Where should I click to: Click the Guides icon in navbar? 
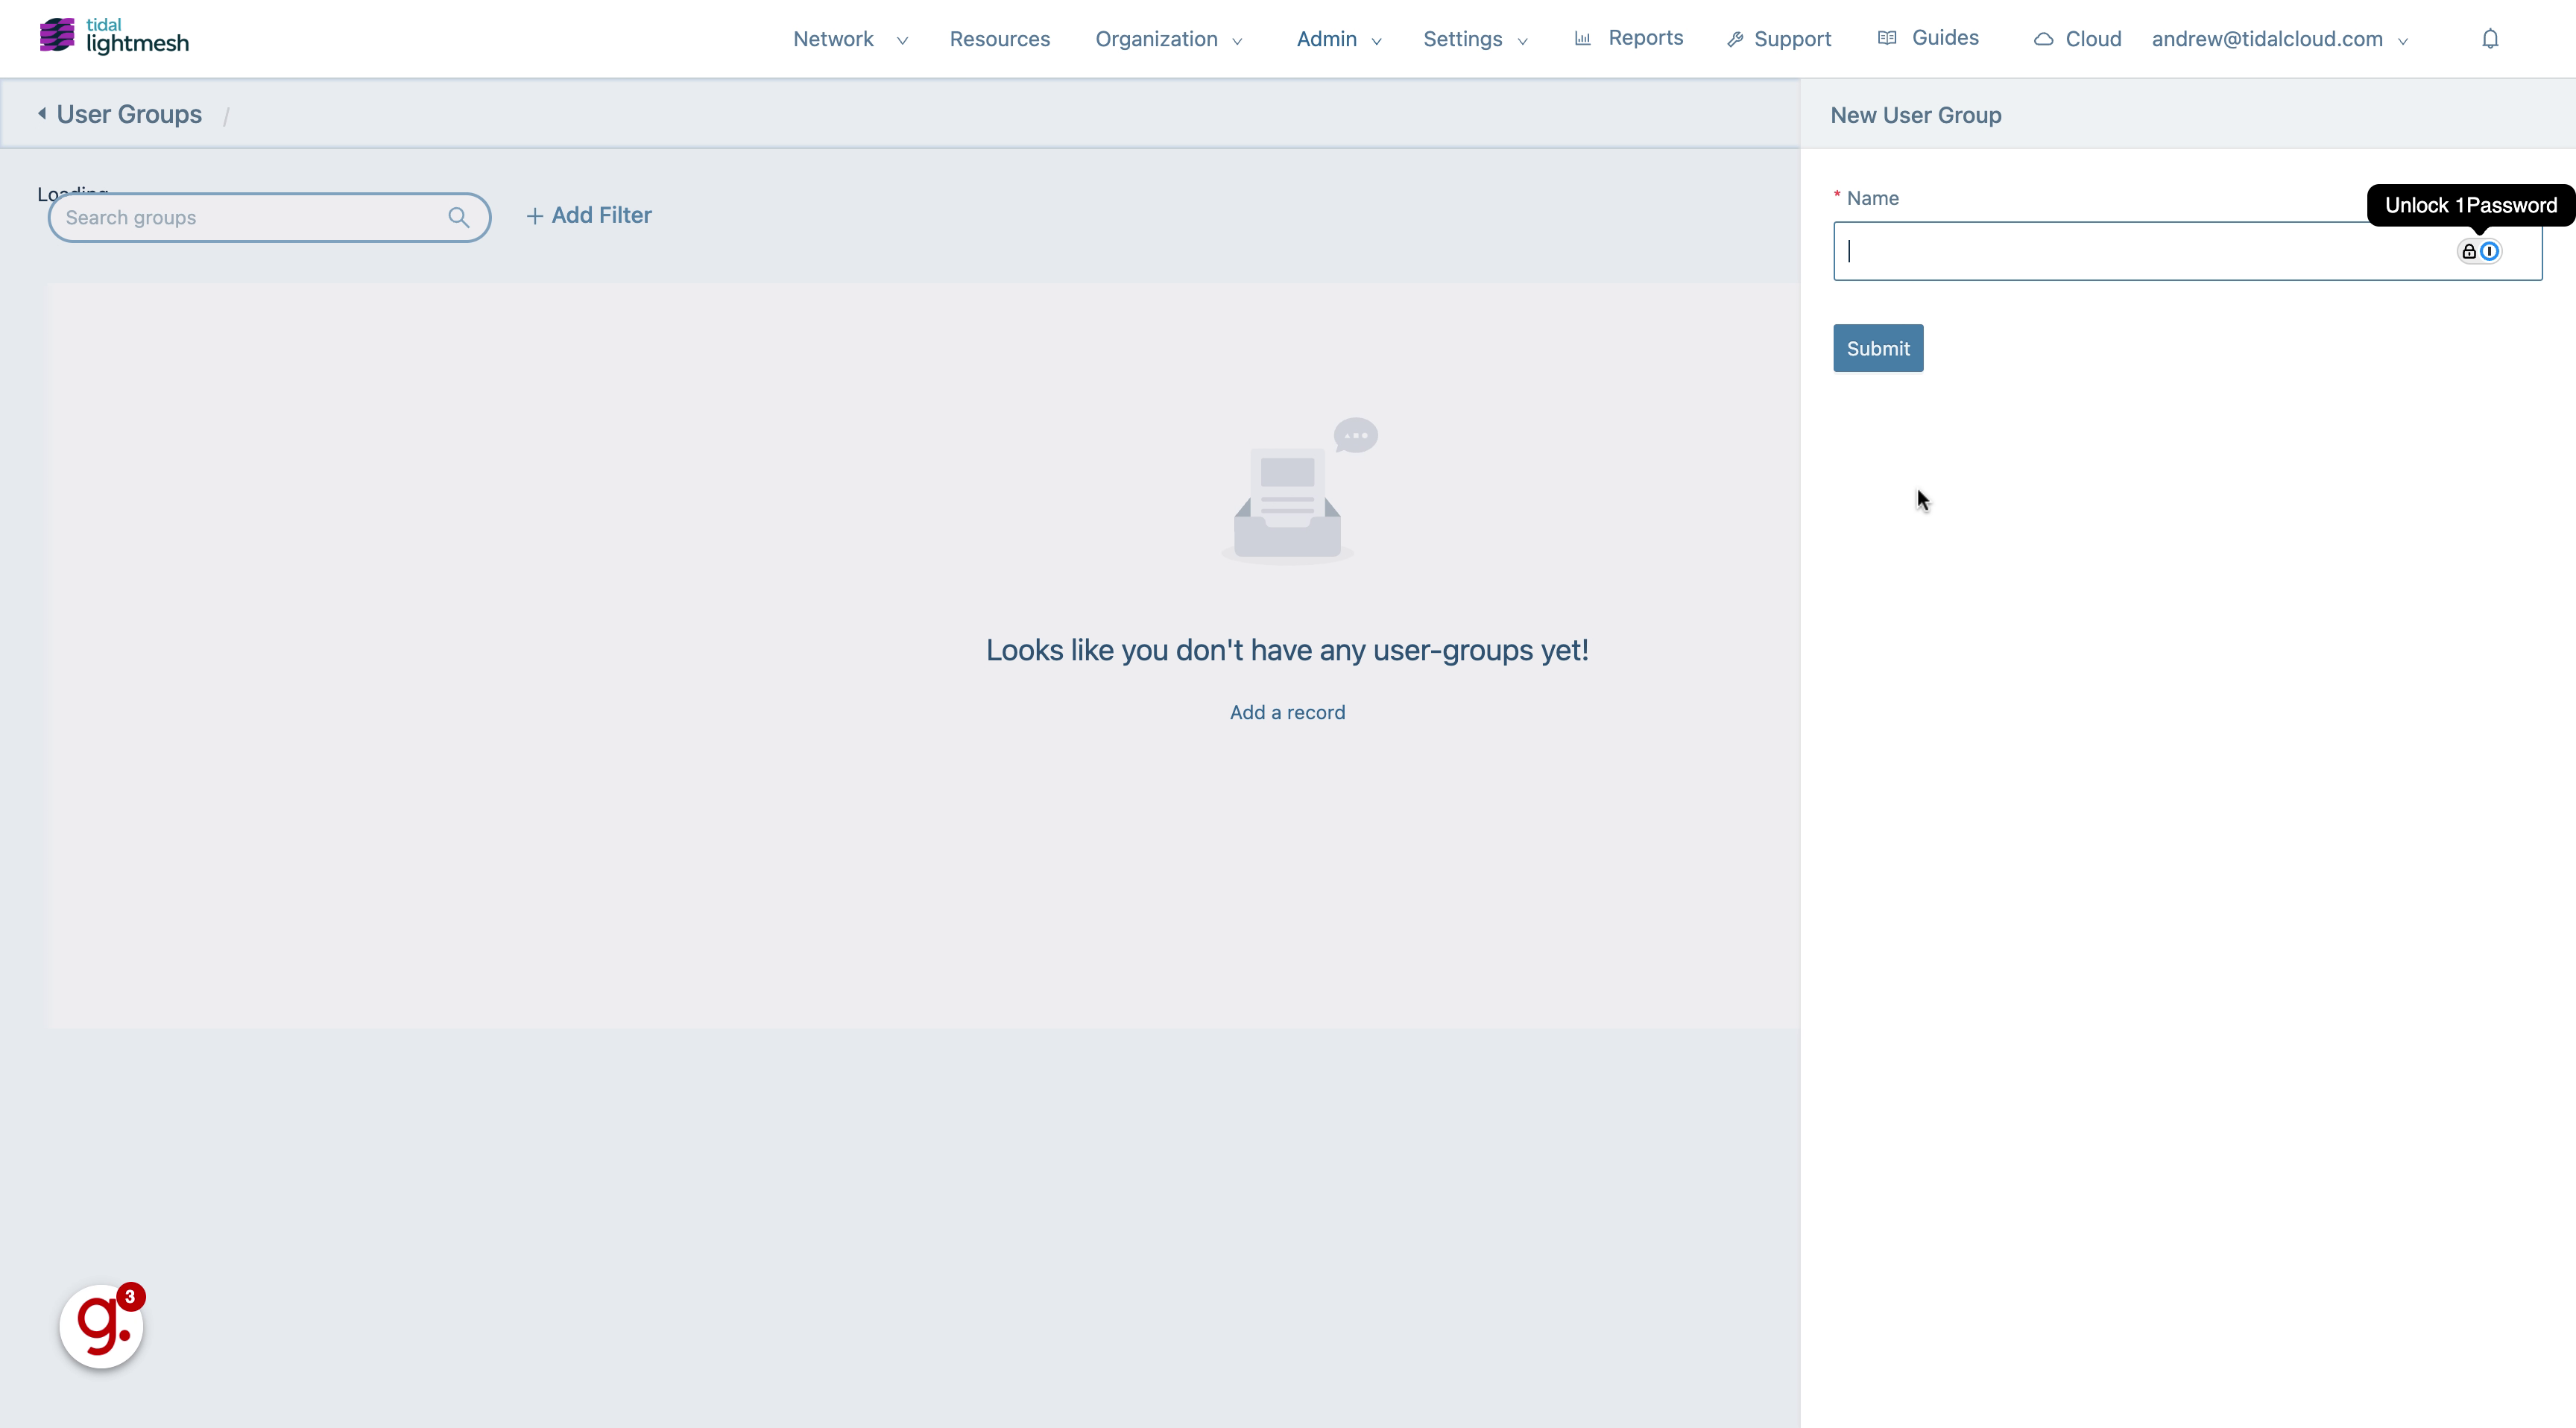click(x=1889, y=39)
